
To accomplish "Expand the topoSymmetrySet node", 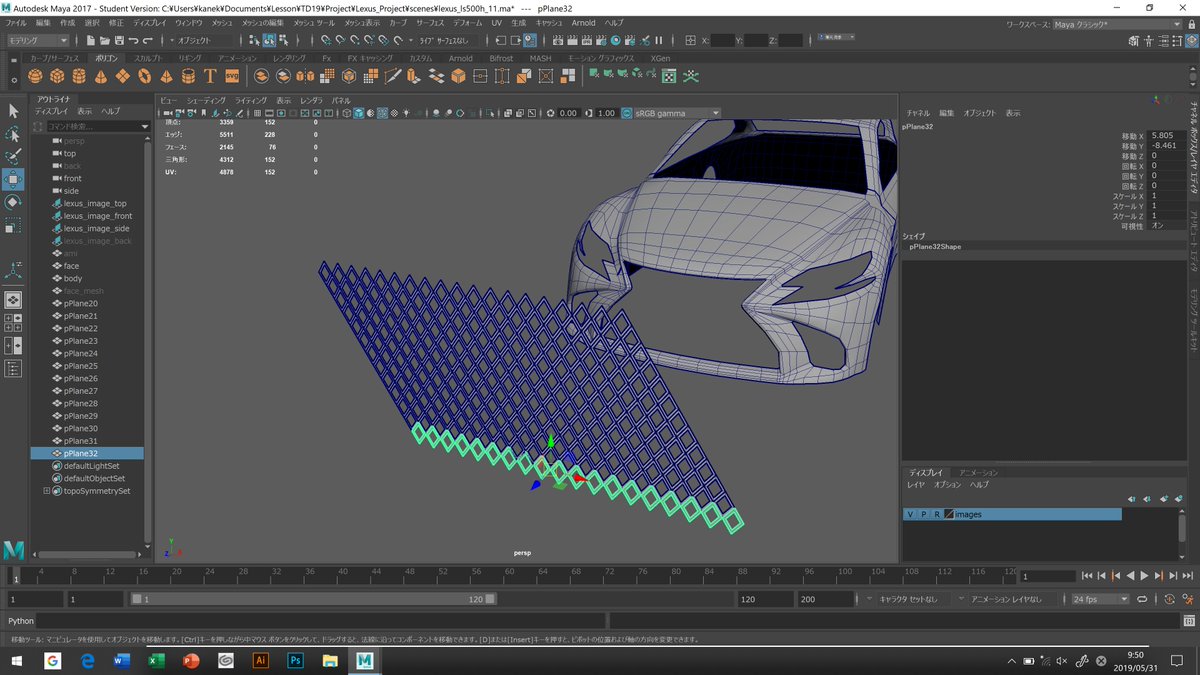I will 46,491.
